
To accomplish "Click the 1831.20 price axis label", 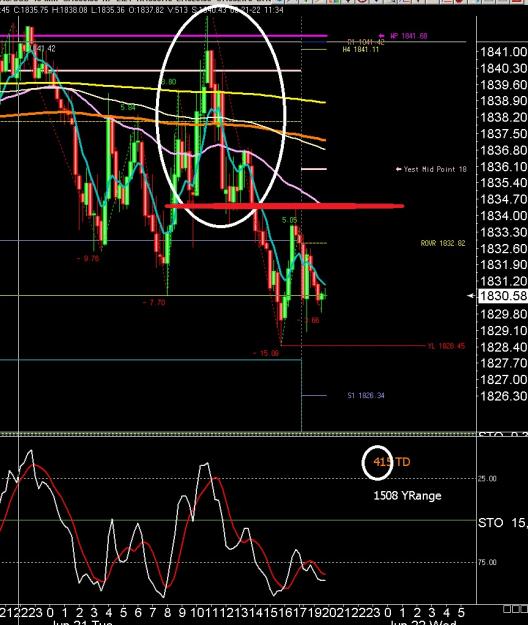I will pyautogui.click(x=504, y=281).
